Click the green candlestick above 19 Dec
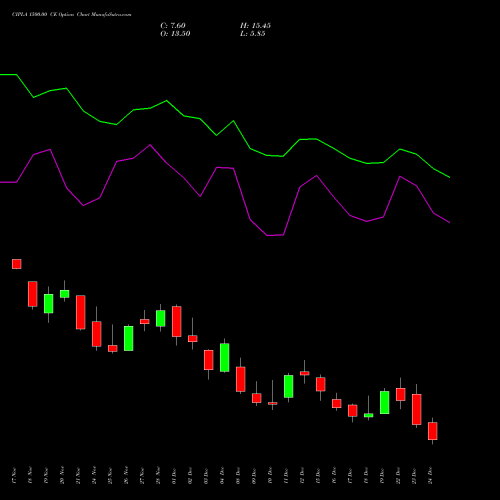Viewport: 500px width, 500px height. [385, 402]
